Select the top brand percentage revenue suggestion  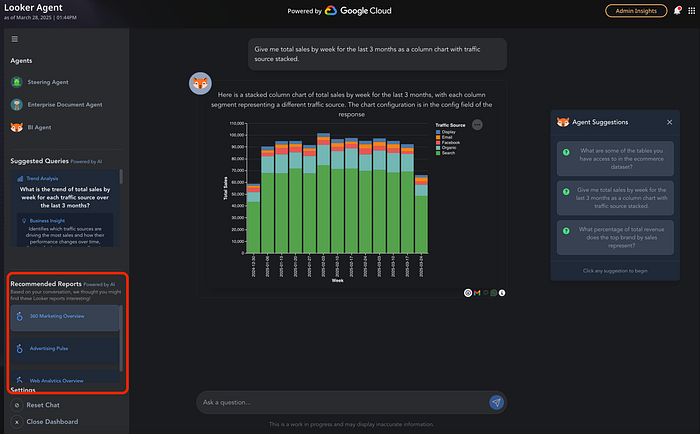615,238
